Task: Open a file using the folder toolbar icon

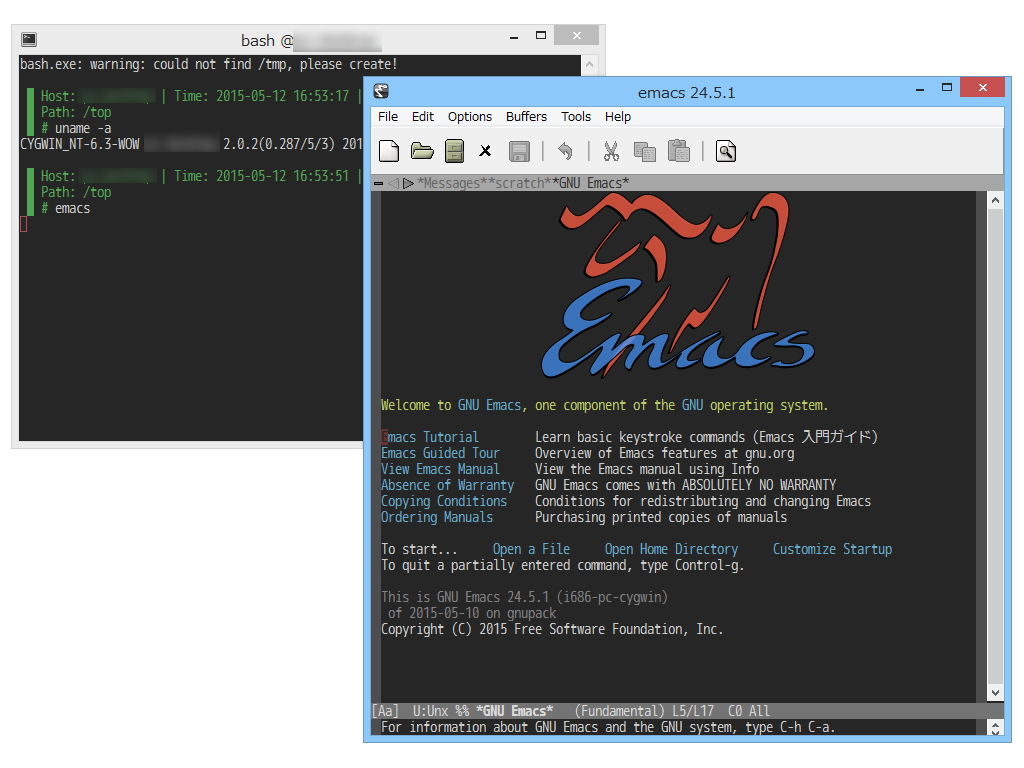Action: pos(422,150)
